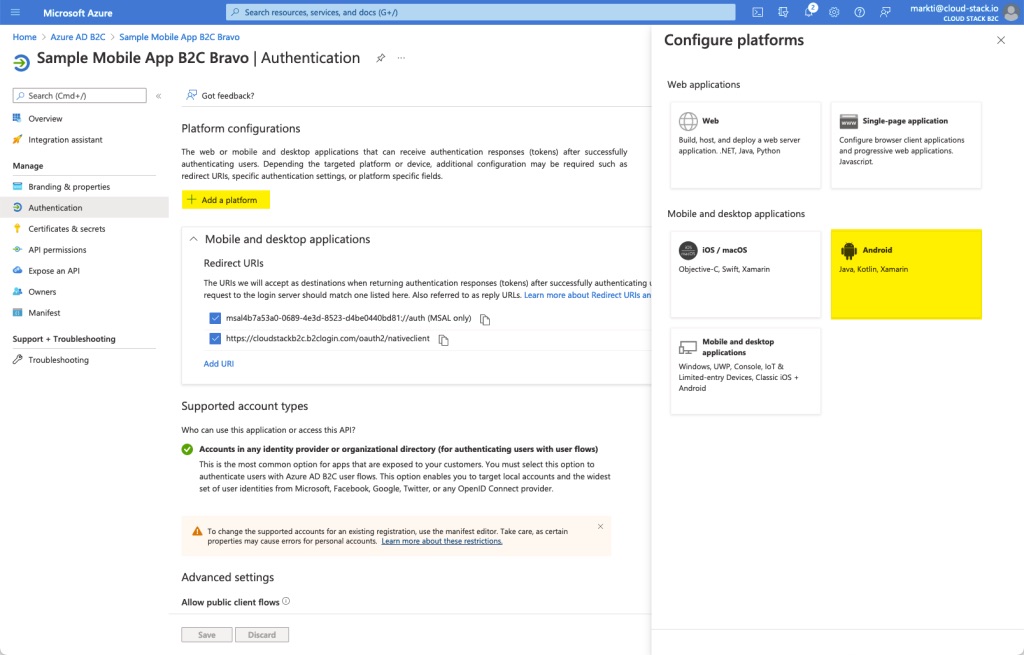Select the iOS / macOS platform card
The width and height of the screenshot is (1024, 655).
coord(745,274)
